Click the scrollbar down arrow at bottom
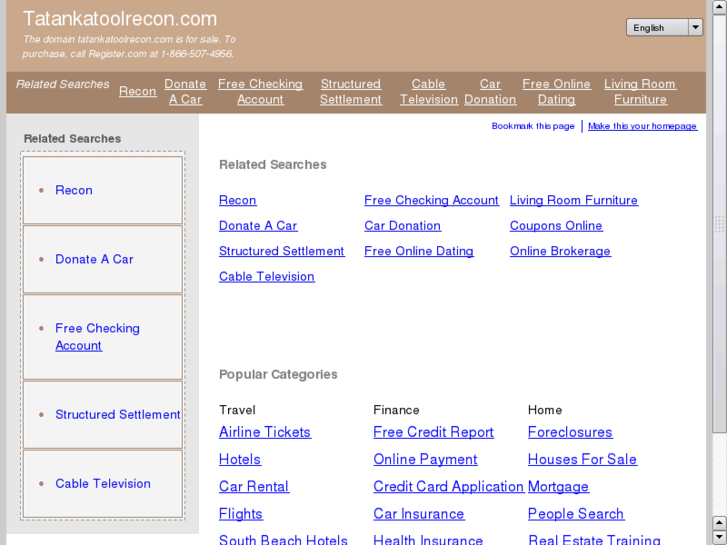The width and height of the screenshot is (727, 545). 719,537
